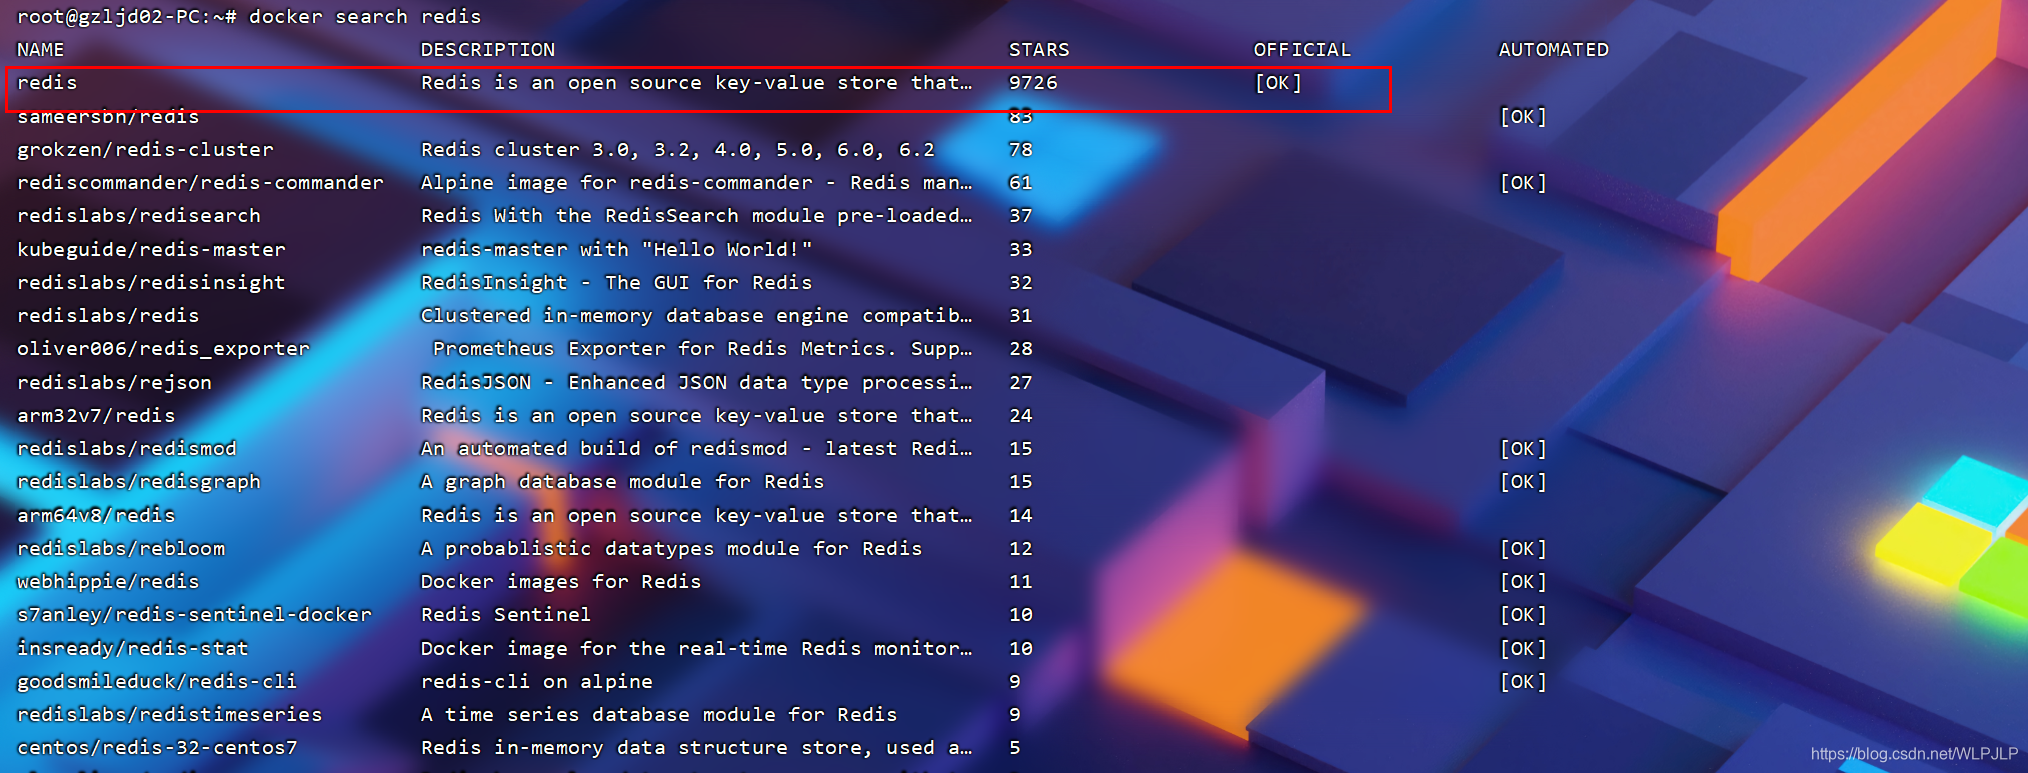Select the name 'kubeguide/redis-master'

[151, 250]
